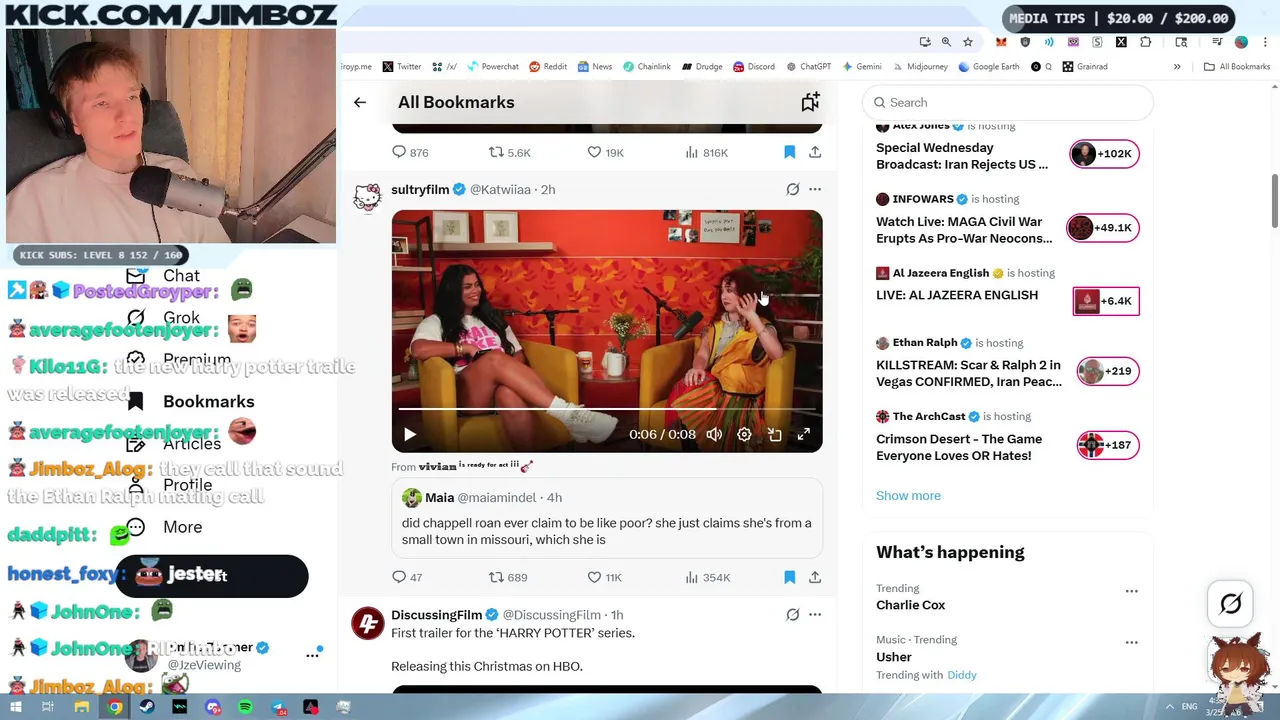Open video settings gear

[x=744, y=434]
